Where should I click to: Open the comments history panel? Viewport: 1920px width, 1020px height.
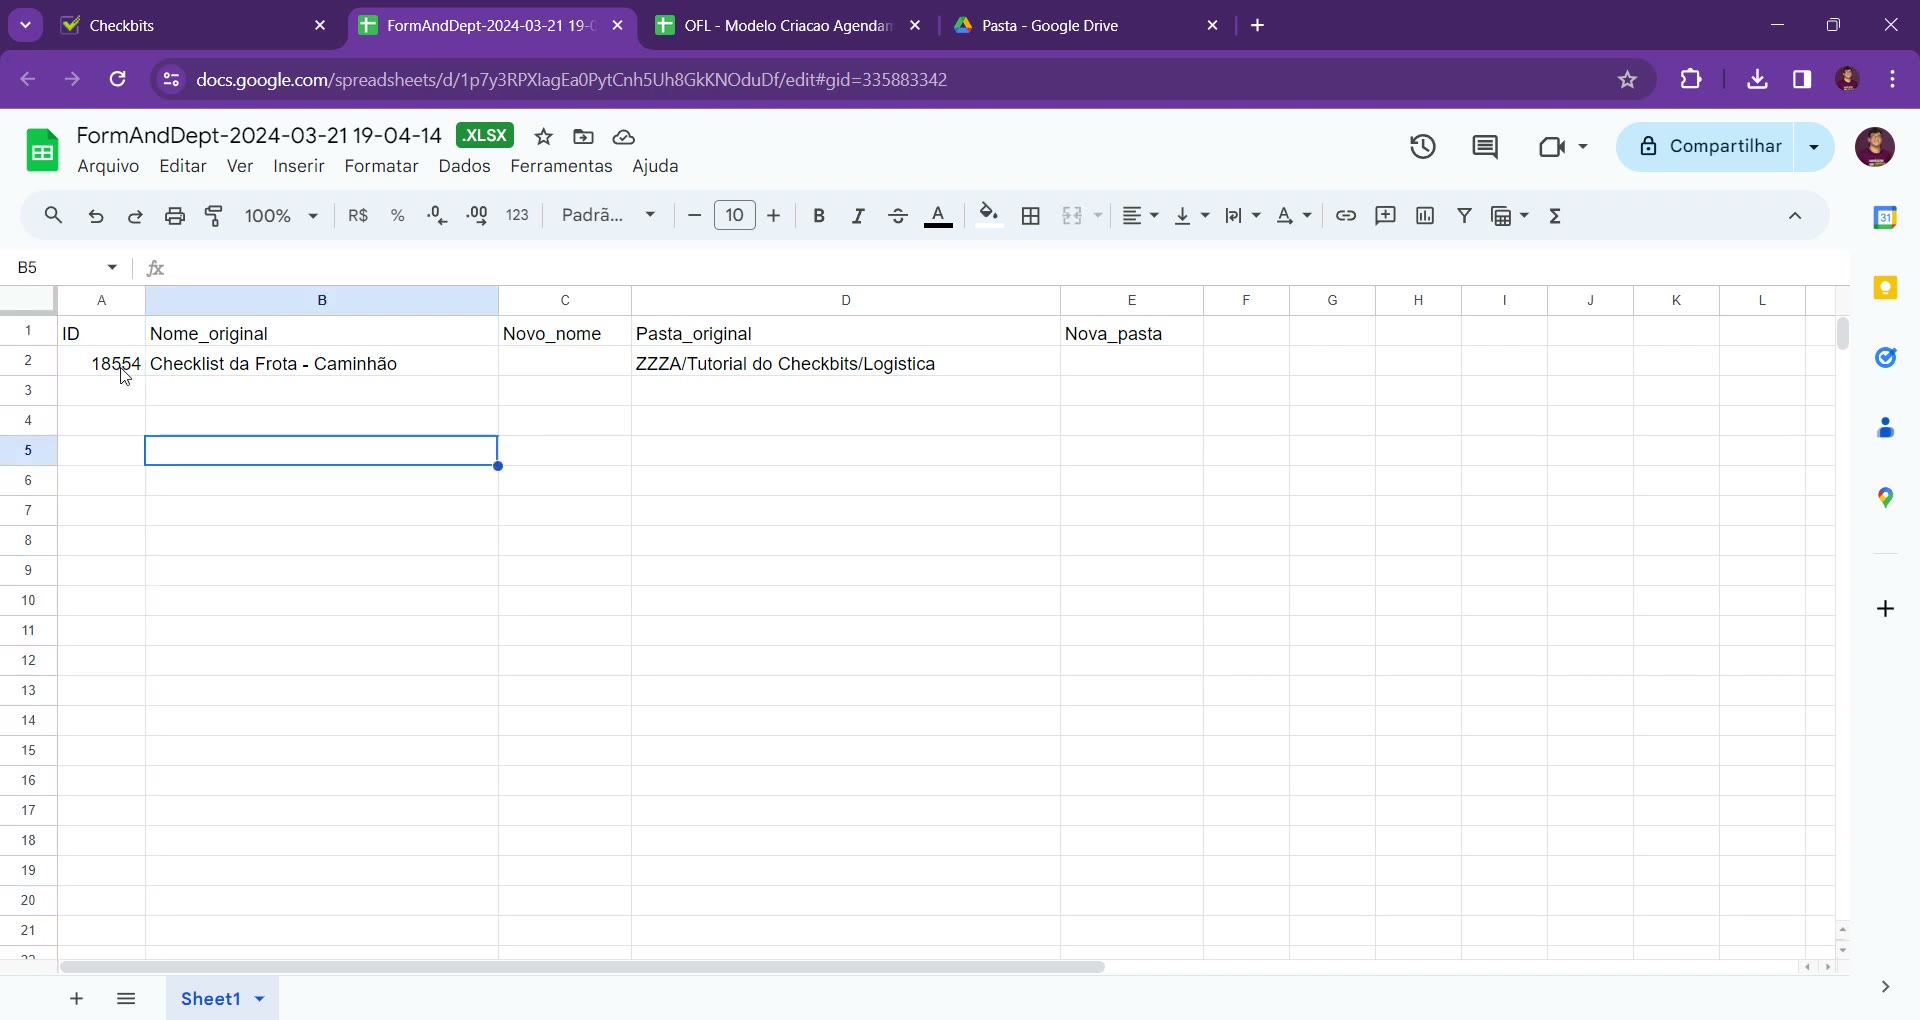[x=1485, y=147]
